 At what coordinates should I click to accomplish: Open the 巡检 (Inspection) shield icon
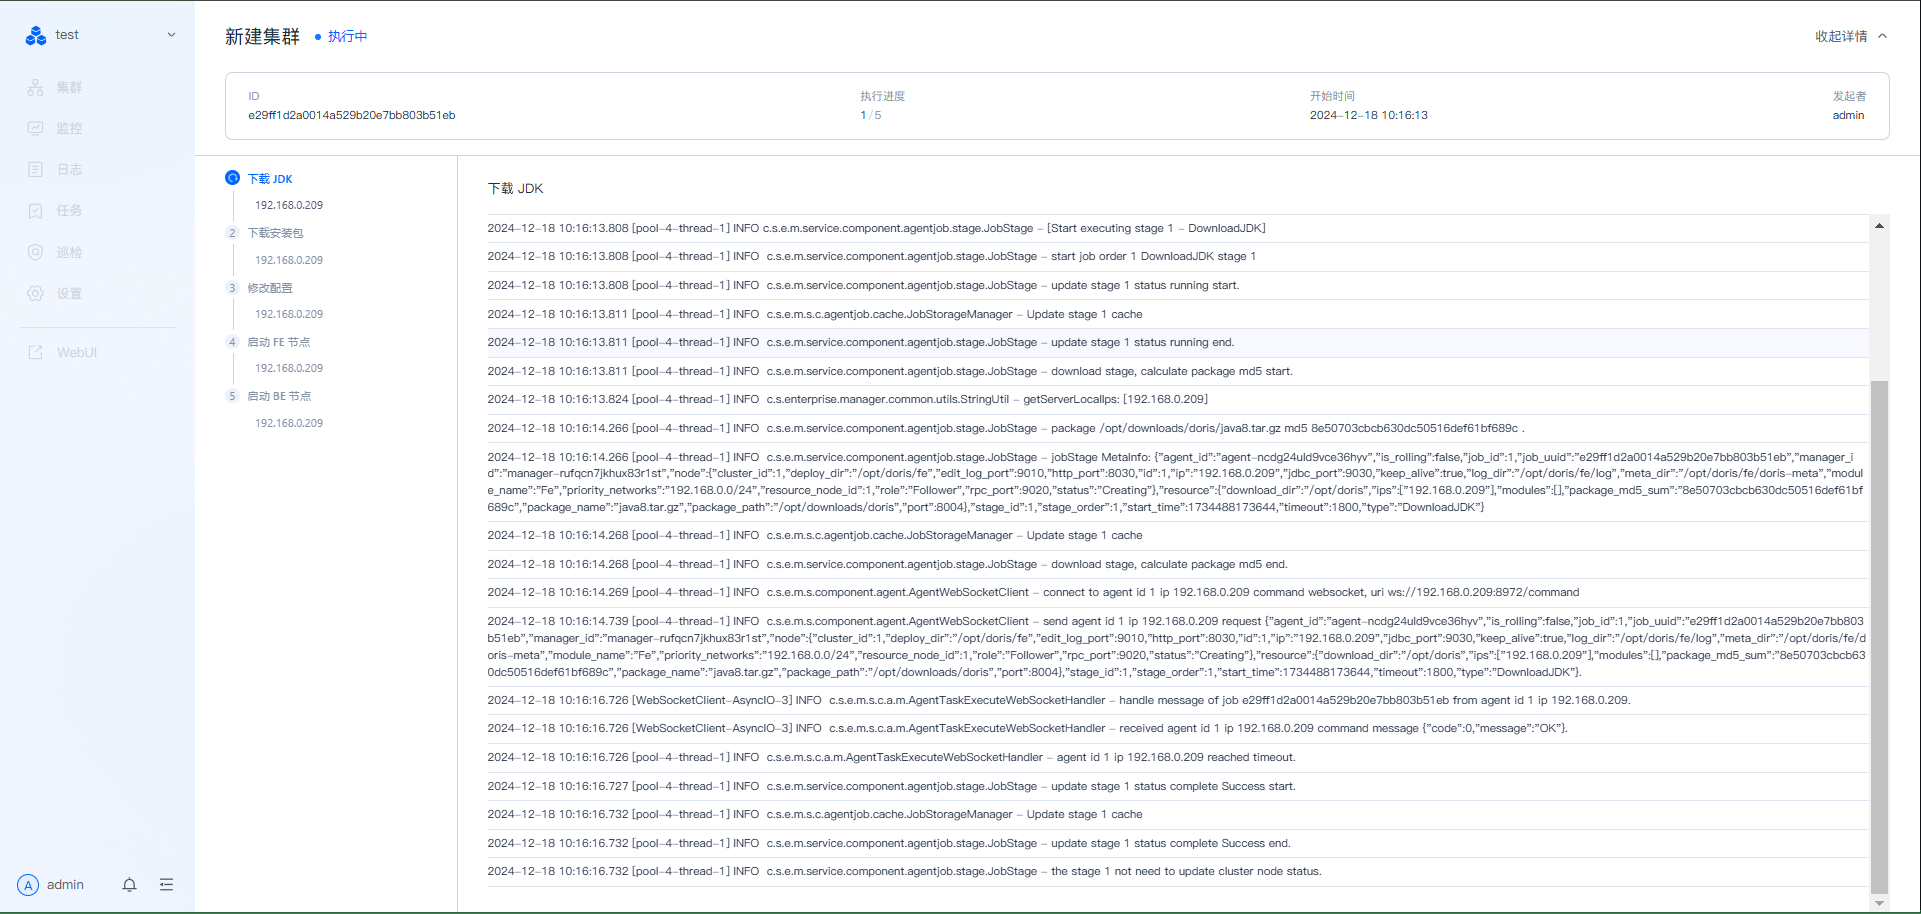point(36,253)
